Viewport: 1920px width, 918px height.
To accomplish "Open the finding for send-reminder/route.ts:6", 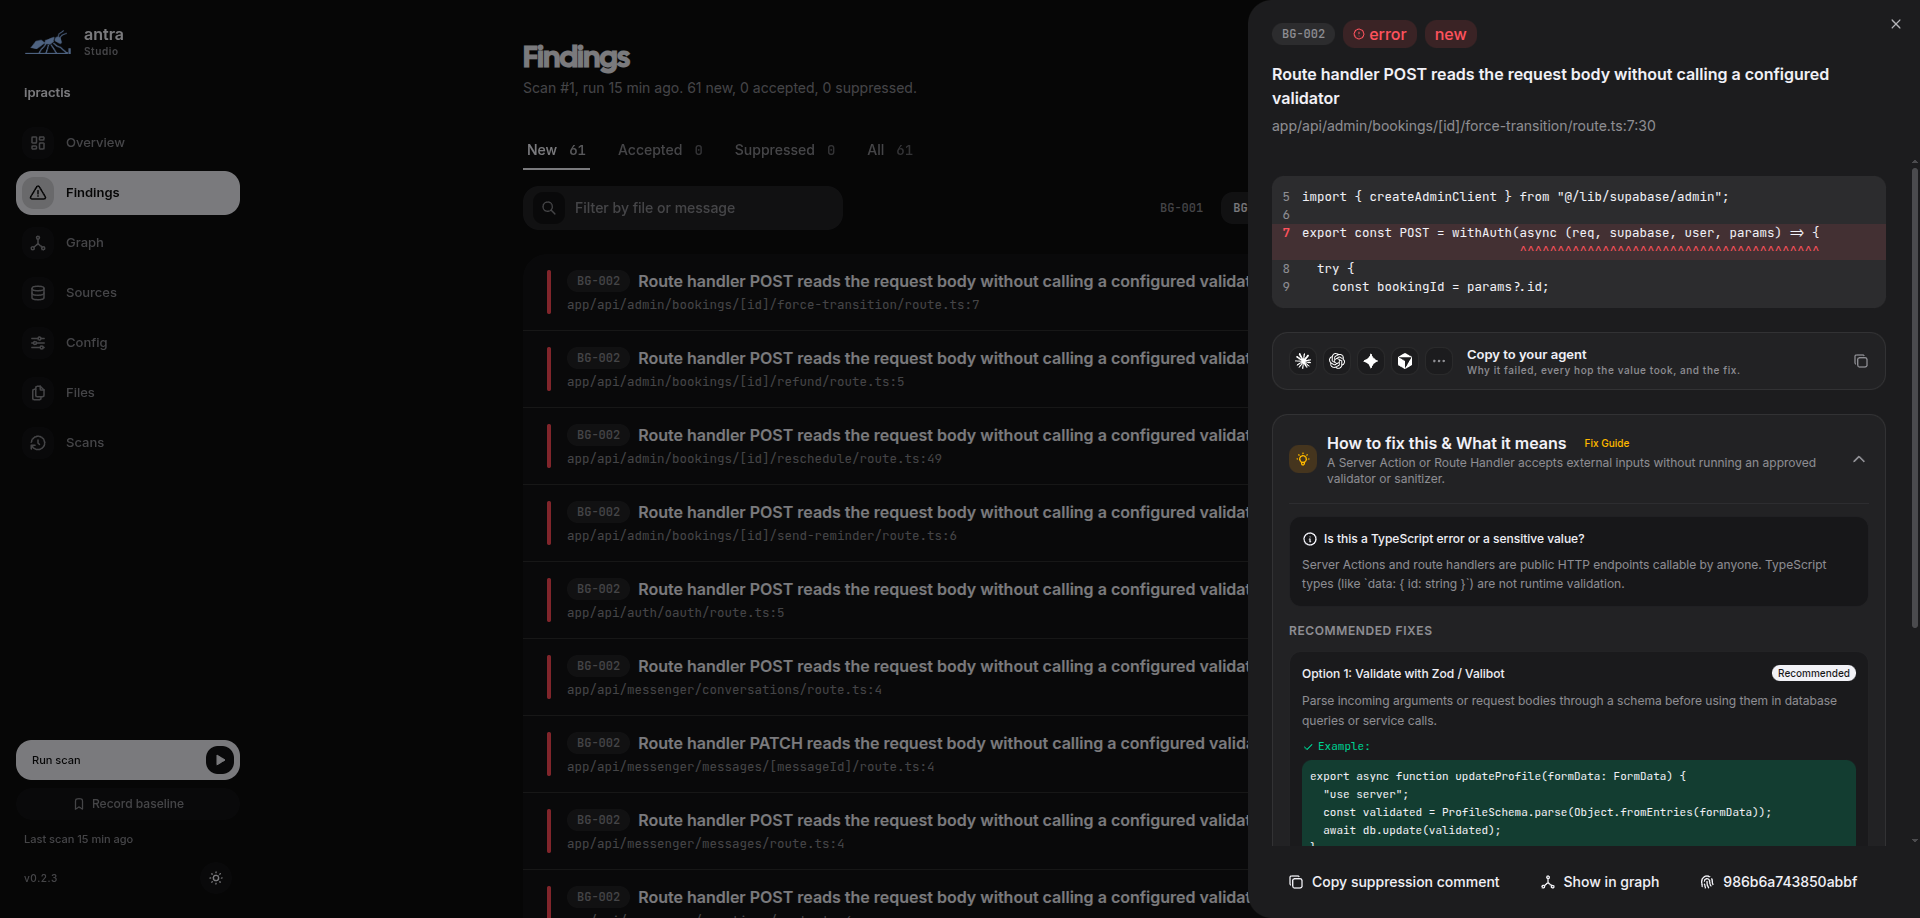I will 885,523.
